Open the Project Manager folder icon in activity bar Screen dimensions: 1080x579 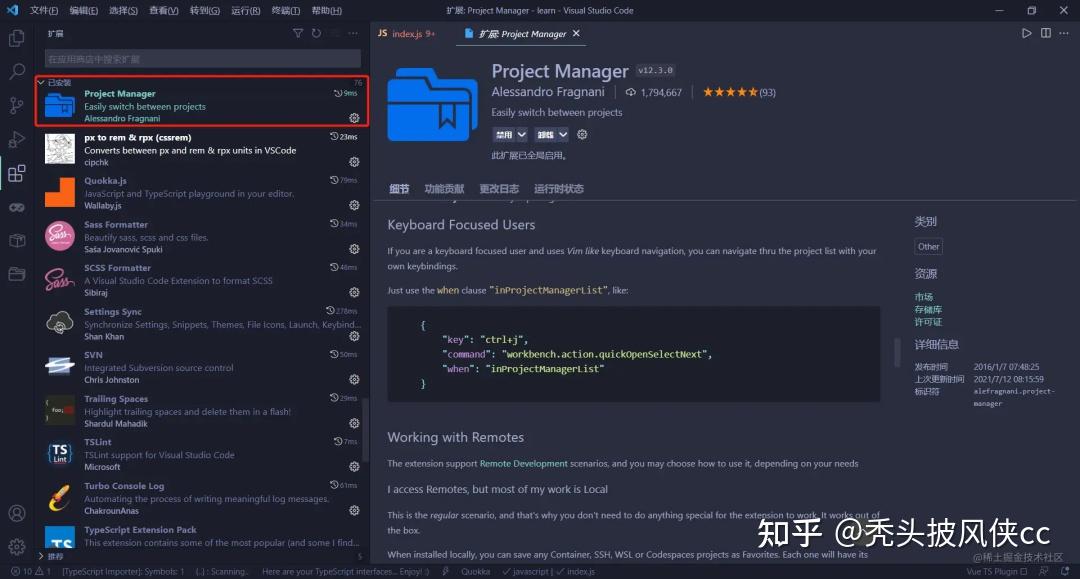(x=17, y=274)
